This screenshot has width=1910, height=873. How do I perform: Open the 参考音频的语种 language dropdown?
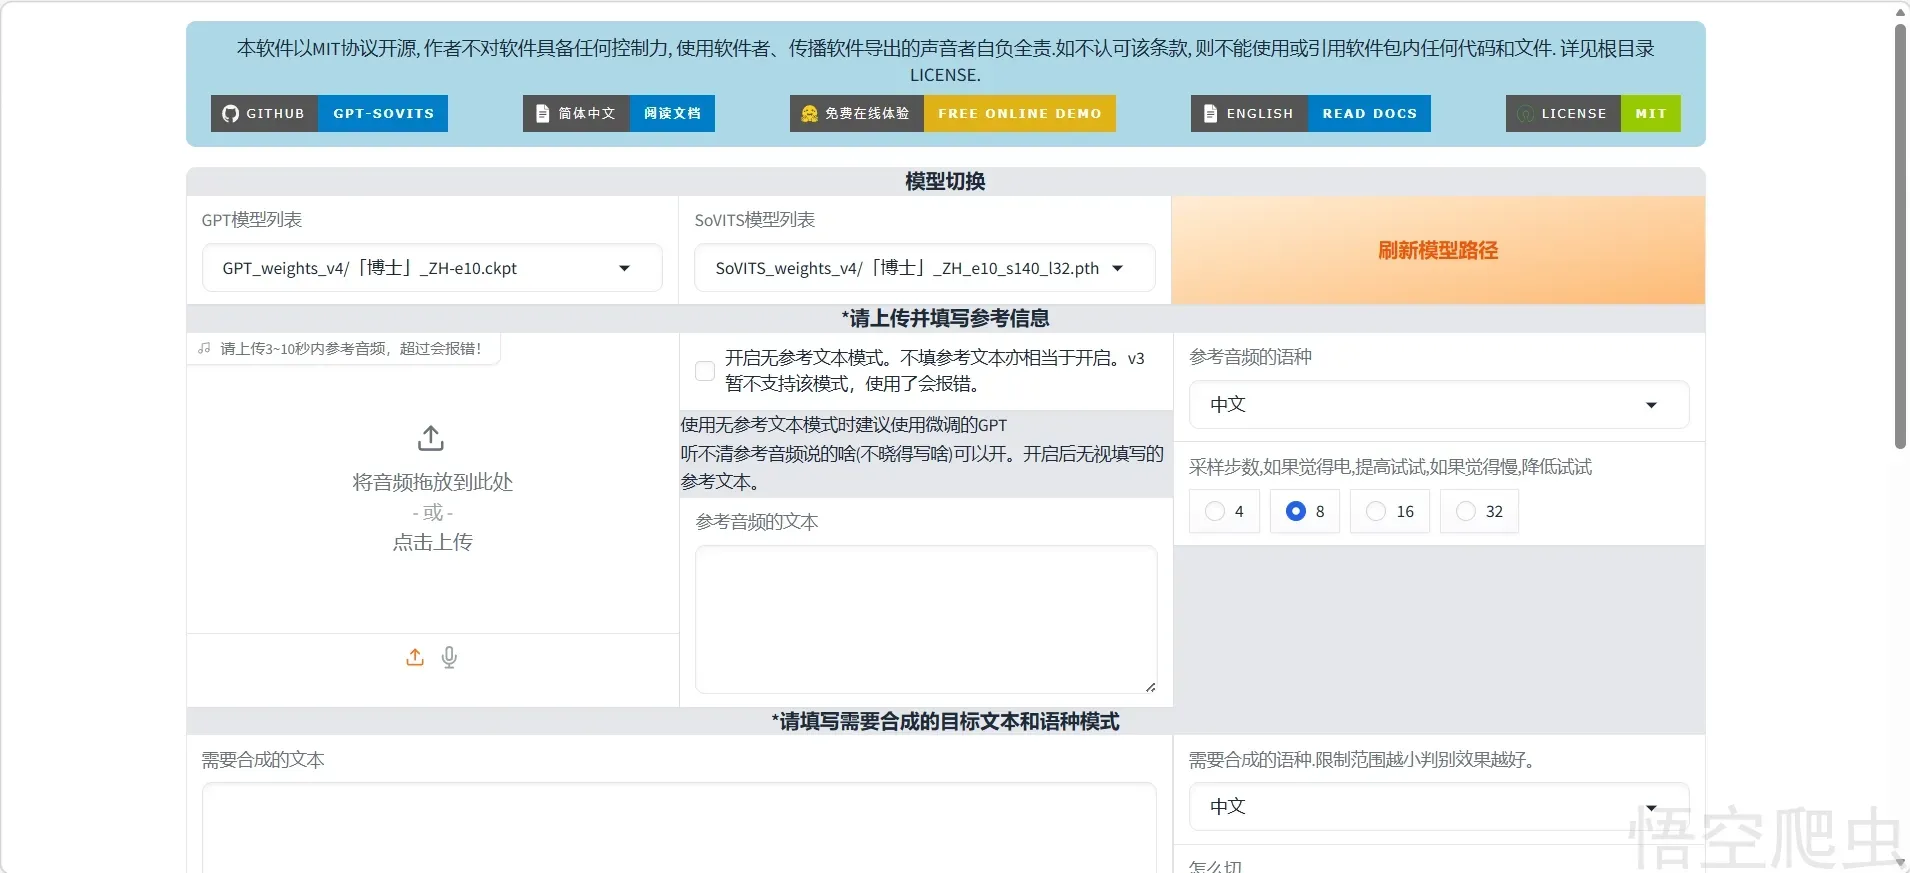click(x=1438, y=405)
